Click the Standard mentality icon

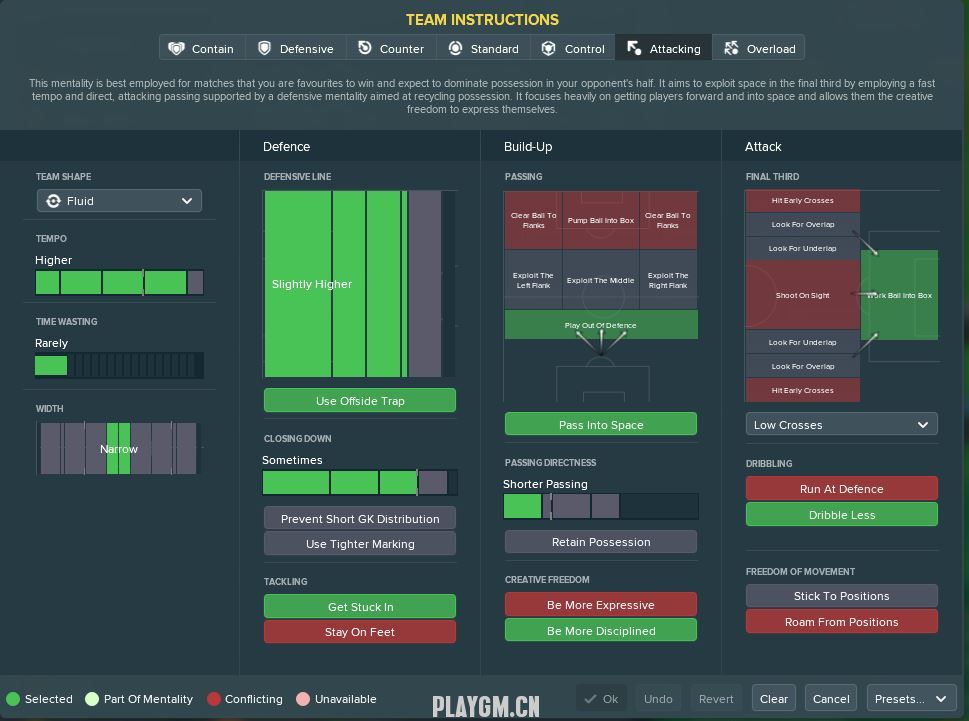[455, 48]
